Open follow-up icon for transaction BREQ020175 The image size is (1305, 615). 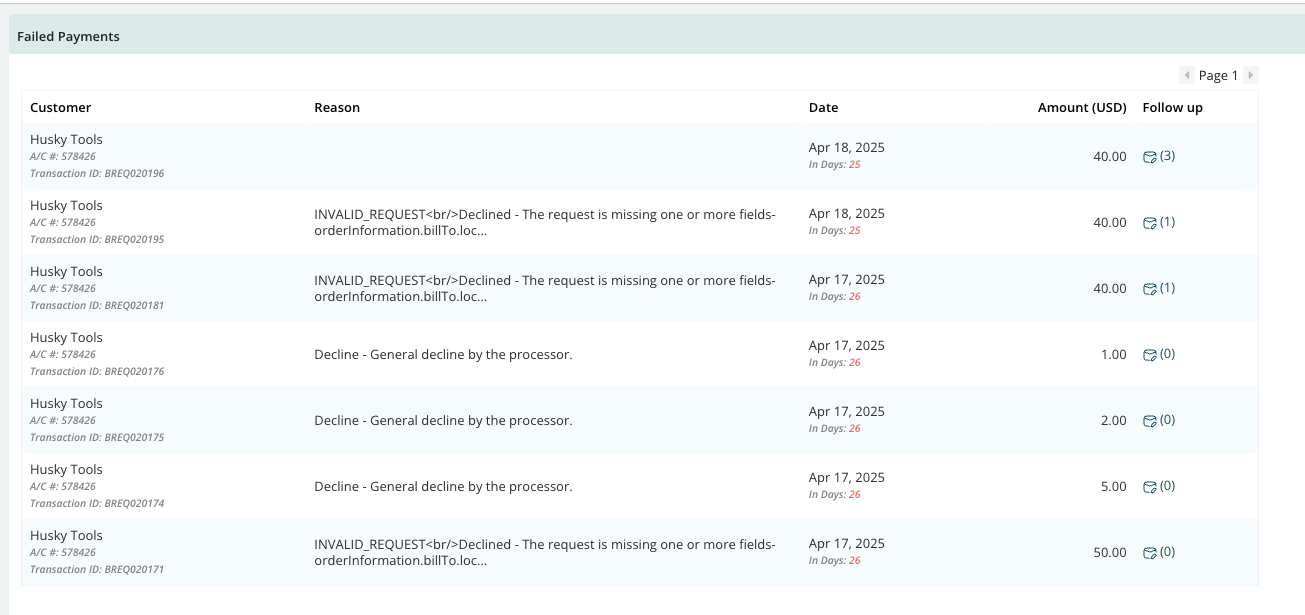(x=1150, y=421)
